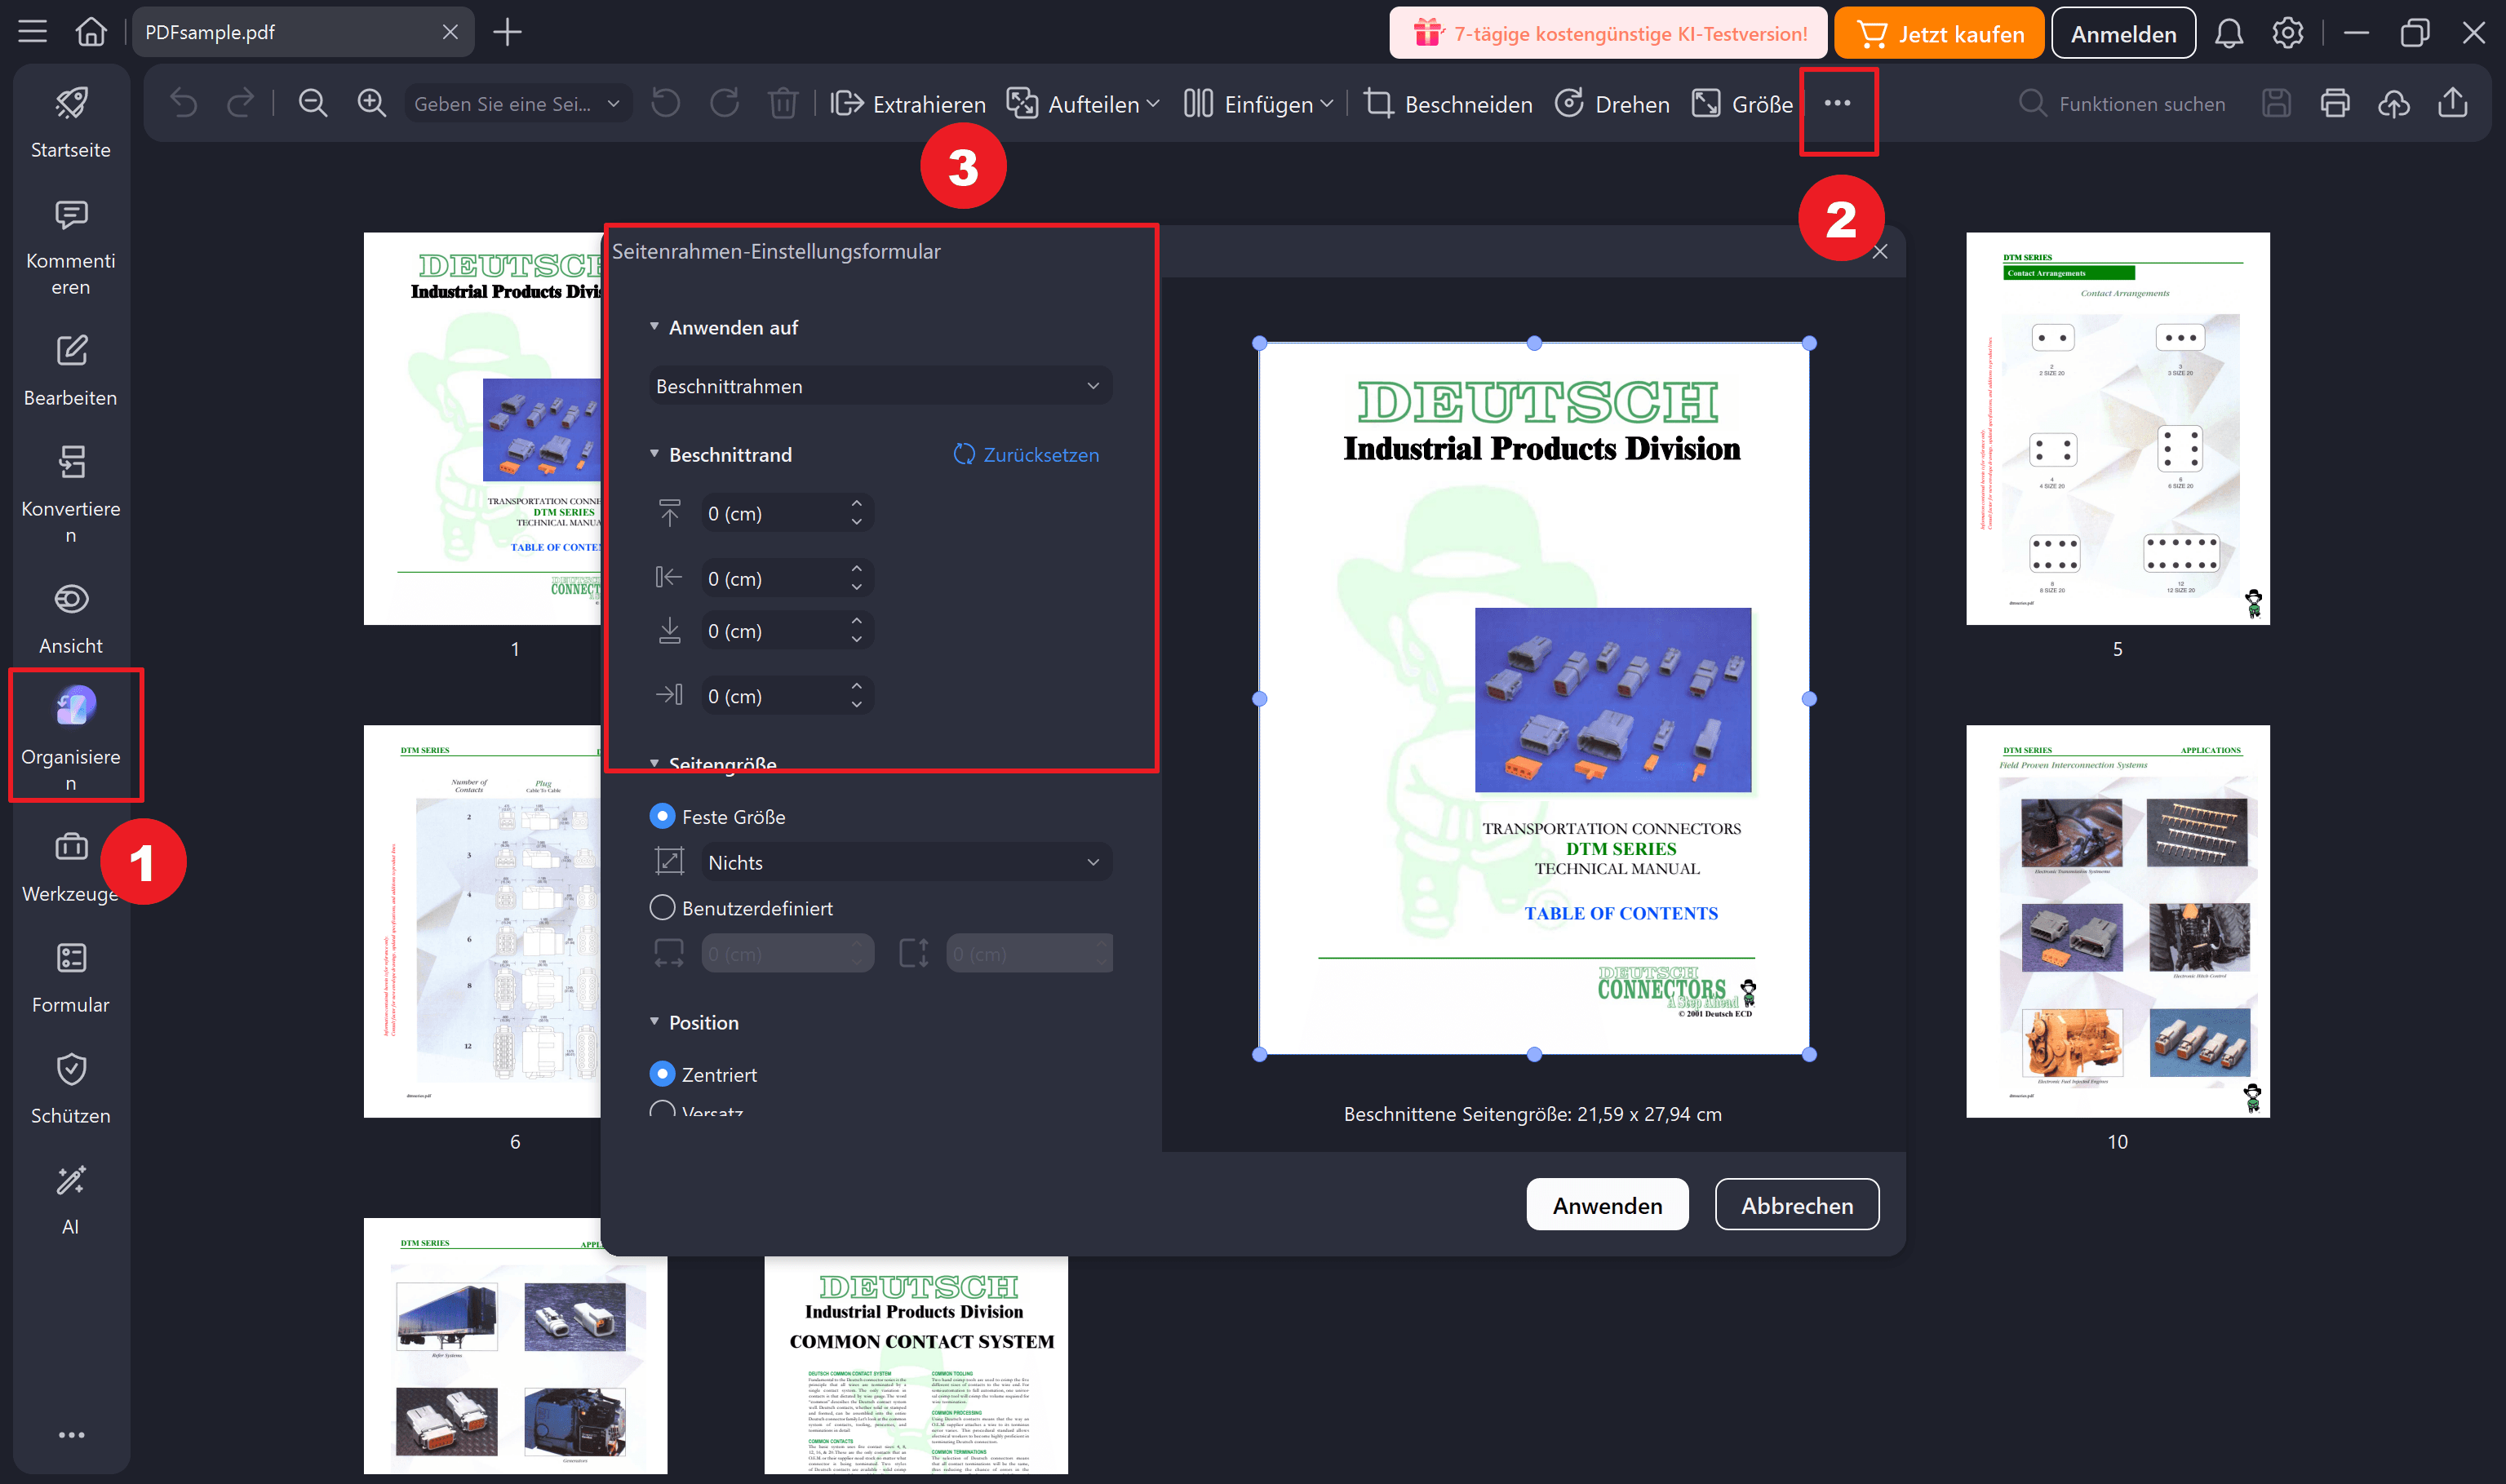Viewport: 2506px width, 1484px height.
Task: Open 7-tägige KI-Testversion offer
Action: coord(1608,33)
